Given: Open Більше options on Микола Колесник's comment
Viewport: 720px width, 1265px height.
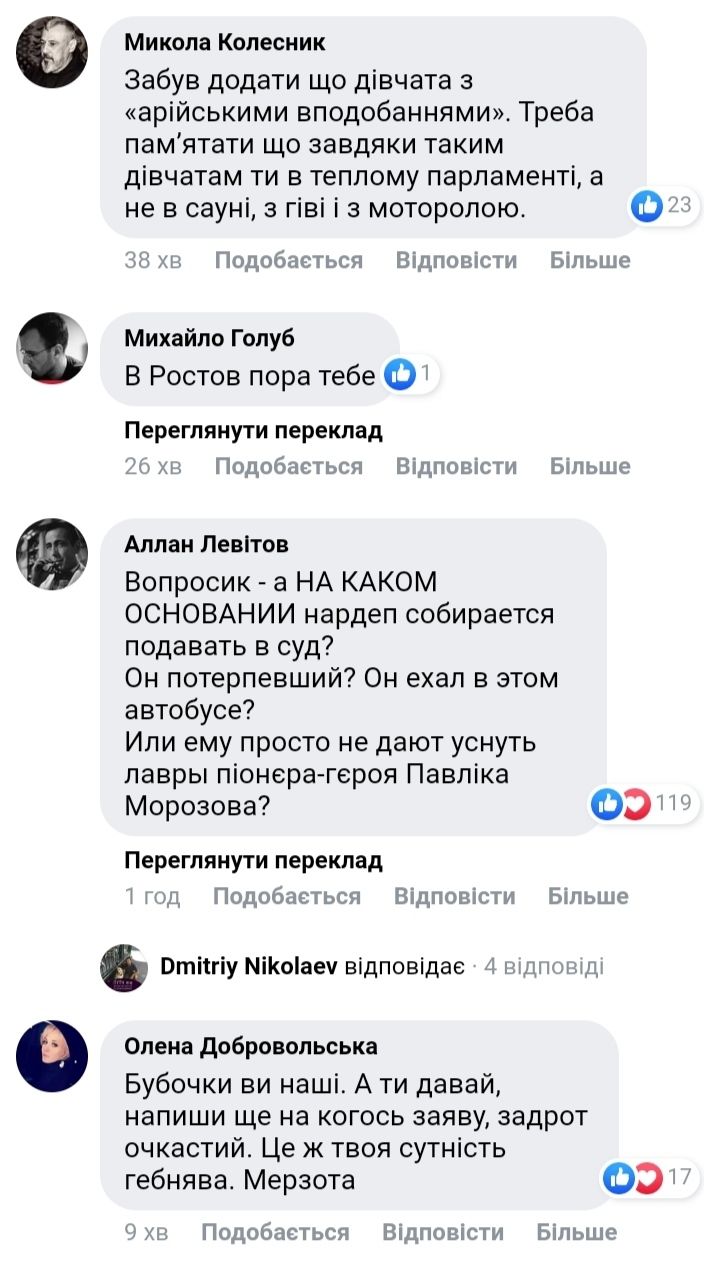Looking at the screenshot, I should [x=590, y=260].
